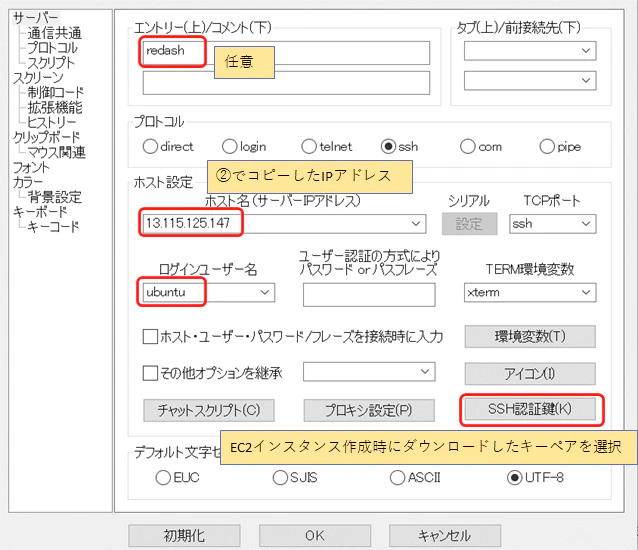Expand the host name 13.115.125.147 dropdown
The width and height of the screenshot is (638, 550).
coord(415,224)
